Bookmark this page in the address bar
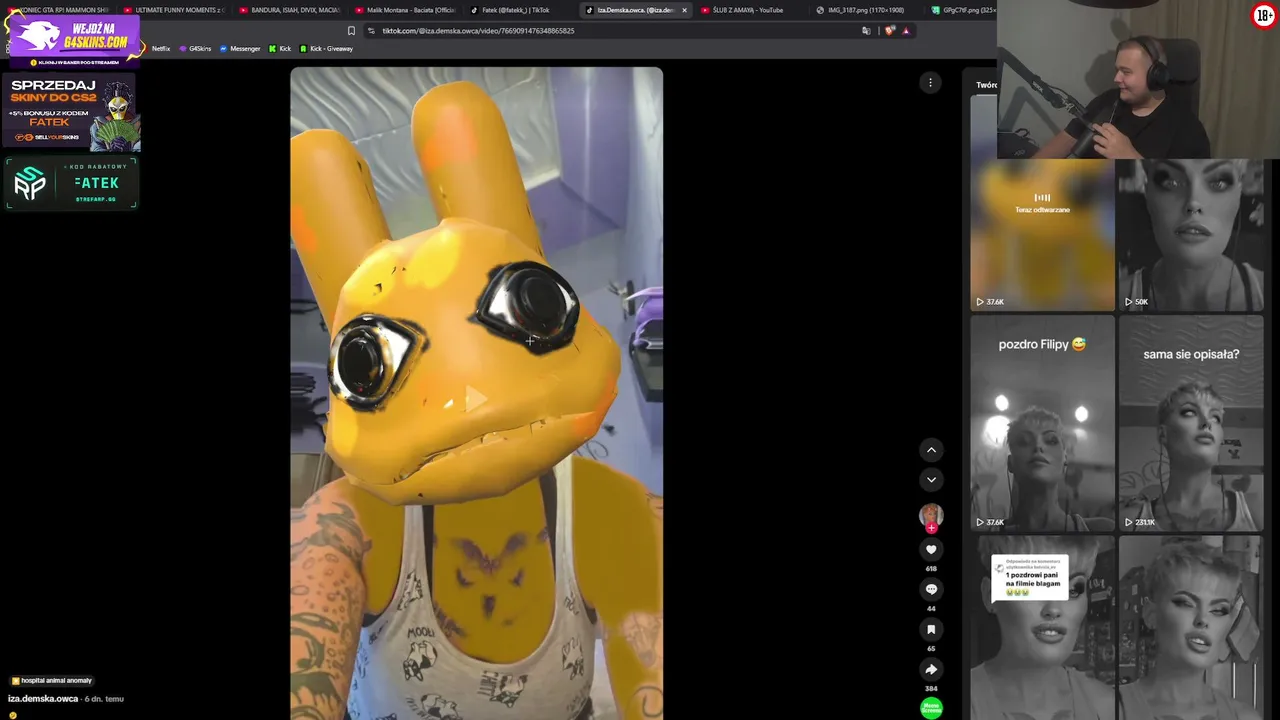The image size is (1280, 720). [351, 31]
